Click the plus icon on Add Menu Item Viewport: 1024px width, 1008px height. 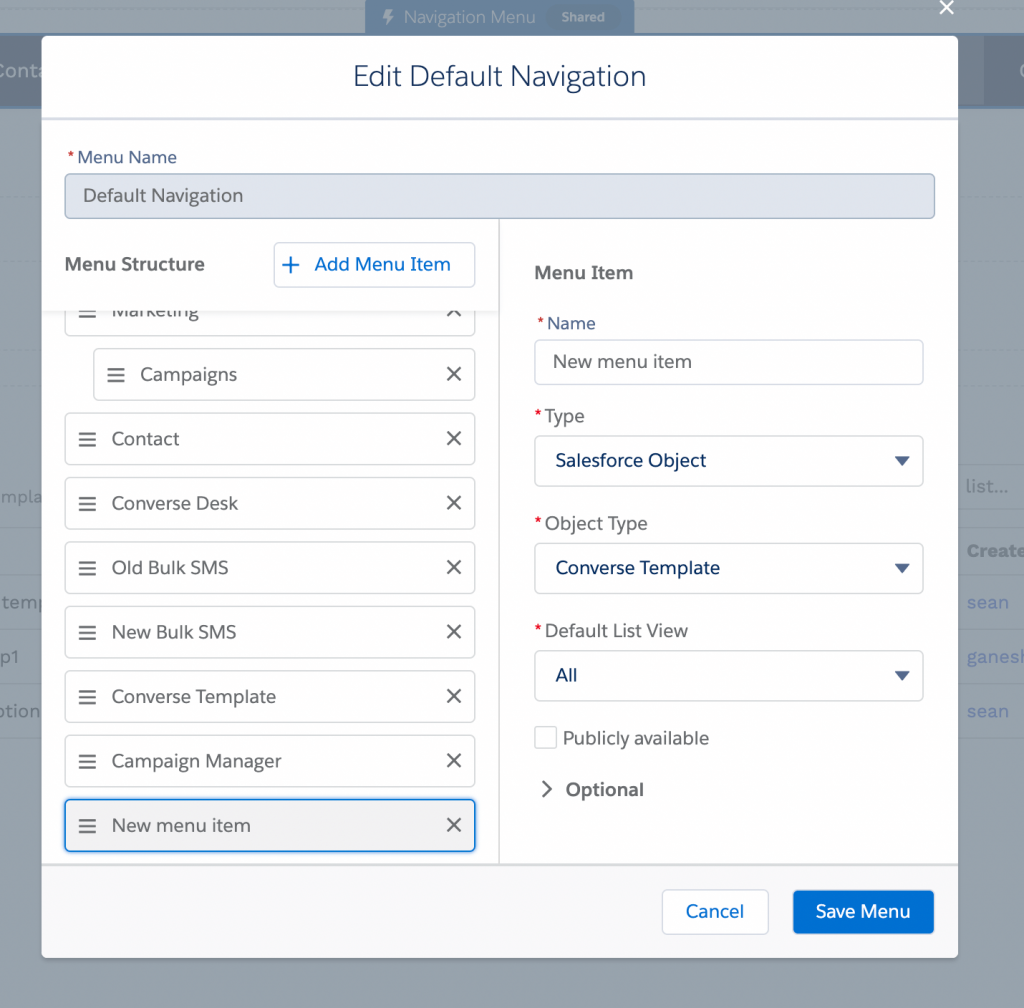tap(291, 264)
